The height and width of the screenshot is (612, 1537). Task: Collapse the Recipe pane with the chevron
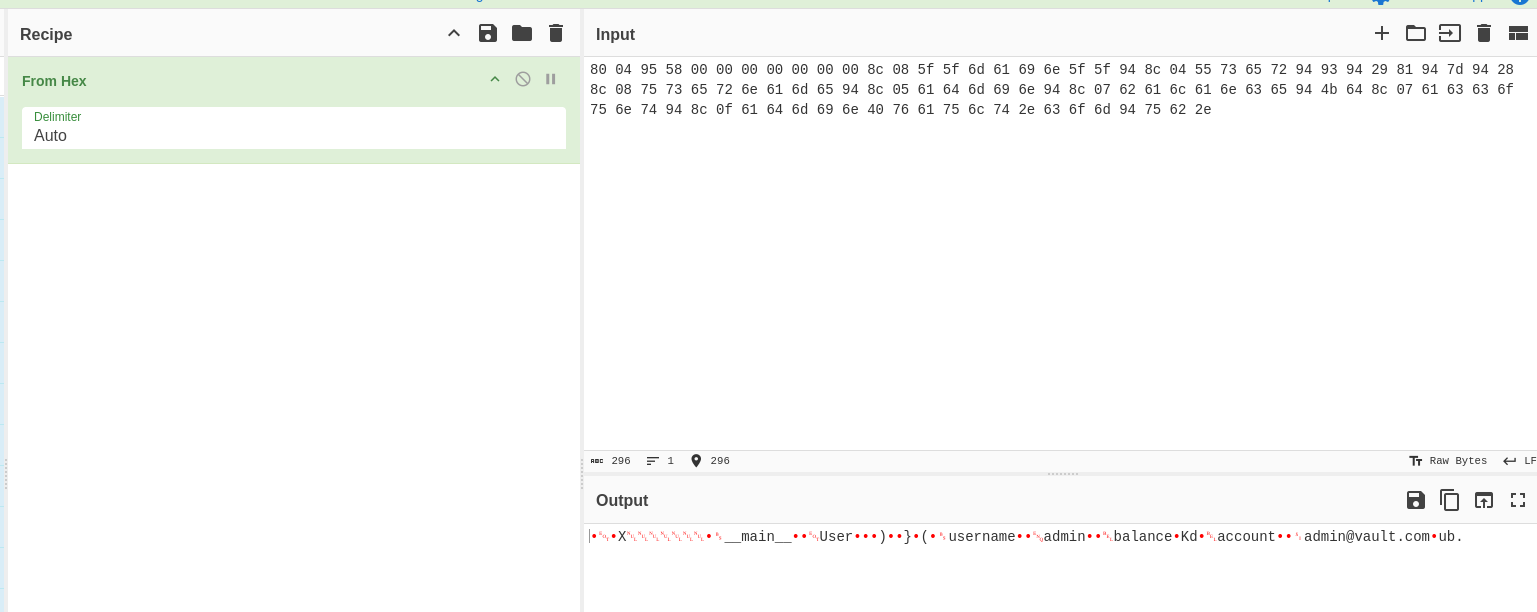point(454,33)
